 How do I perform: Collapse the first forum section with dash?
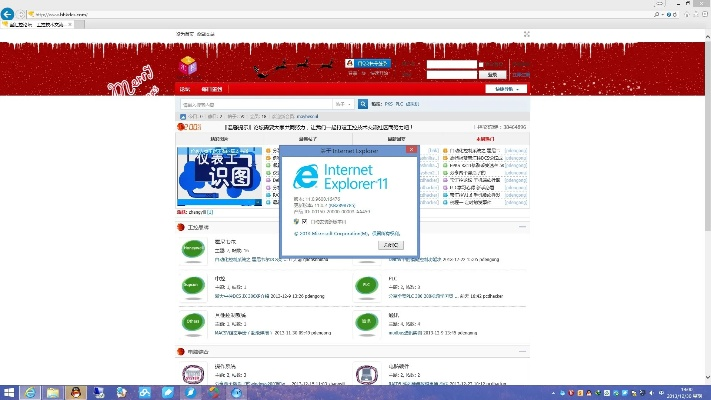click(x=522, y=227)
